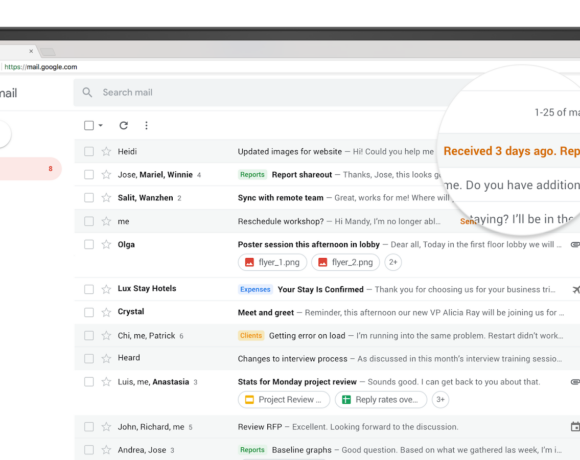Select Olga's Poster session email checkbox
This screenshot has width=580, height=460.
89,244
